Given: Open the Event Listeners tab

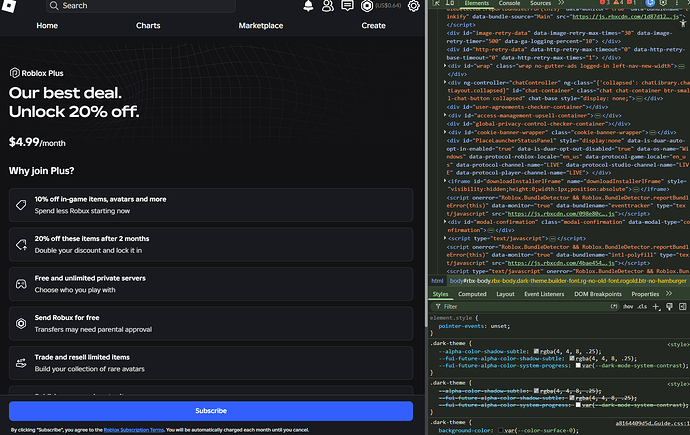Looking at the screenshot, I should click(x=544, y=294).
